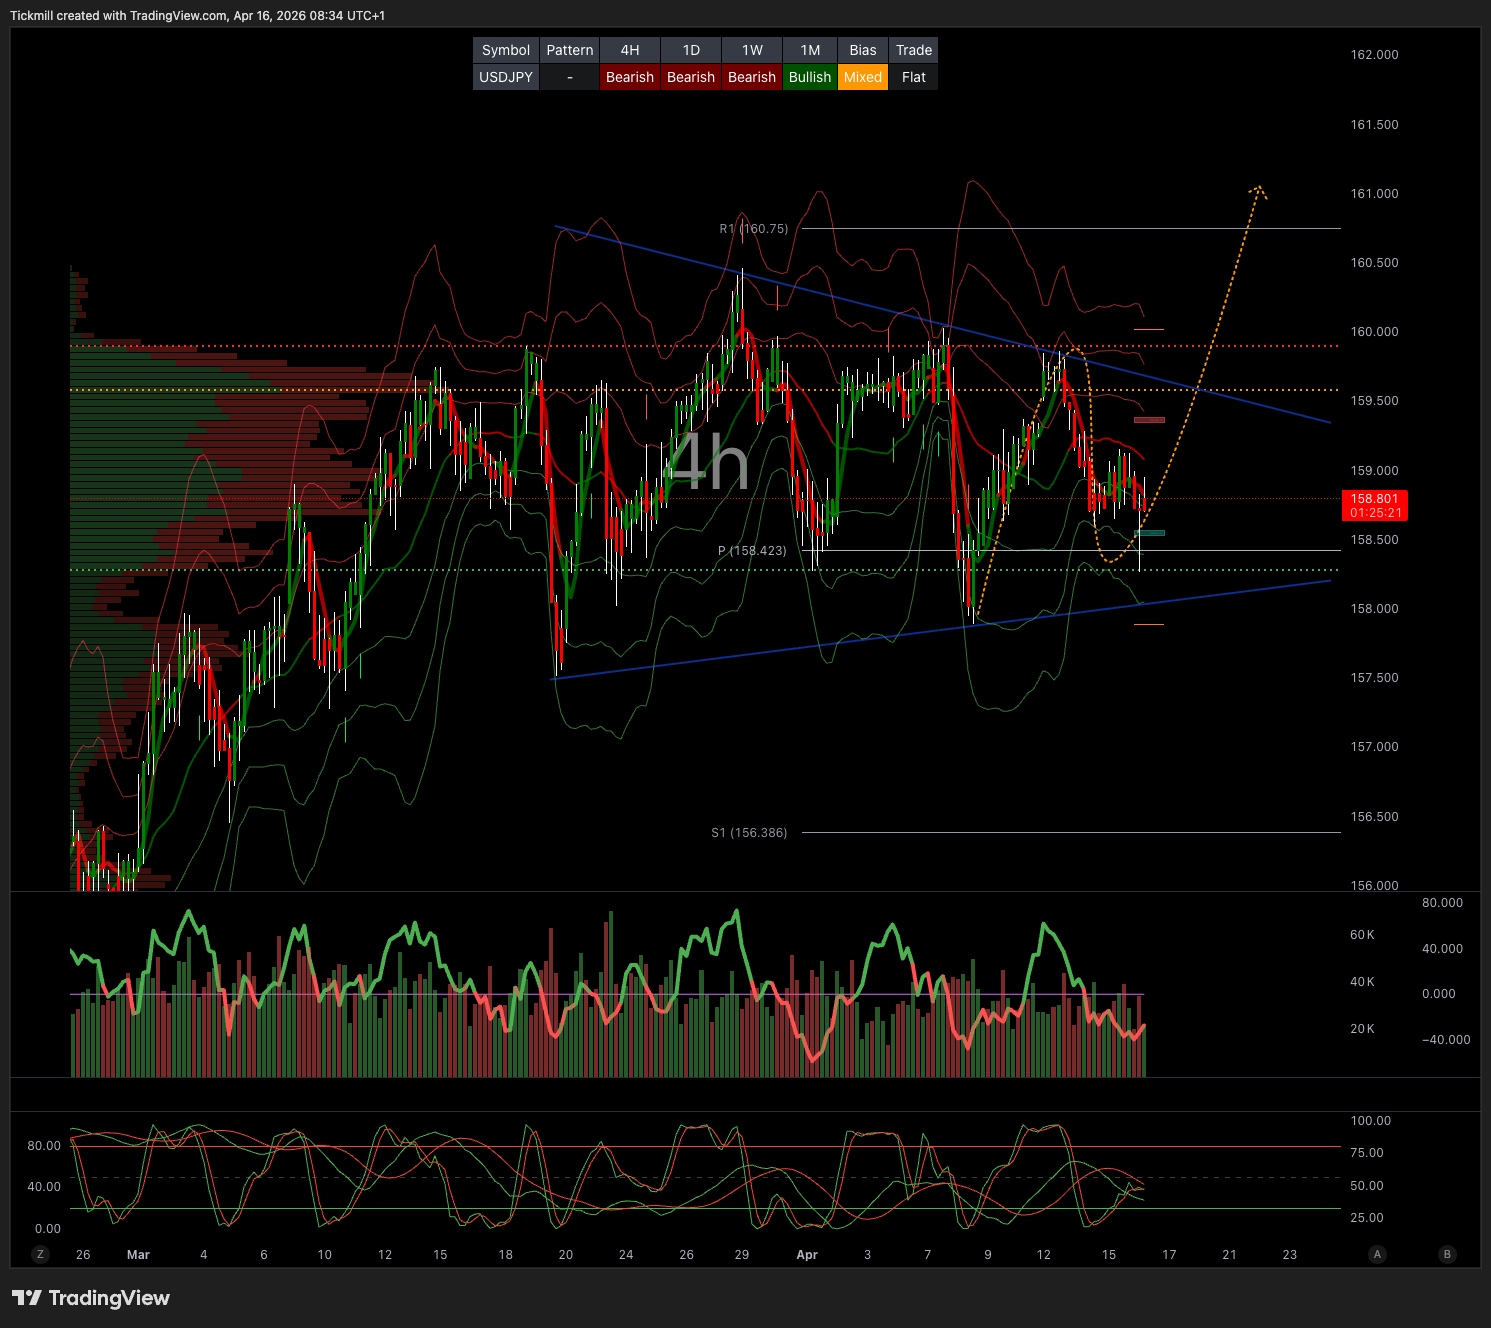Toggle the B scale button at bottom right
This screenshot has height=1328, width=1491.
(1446, 1254)
